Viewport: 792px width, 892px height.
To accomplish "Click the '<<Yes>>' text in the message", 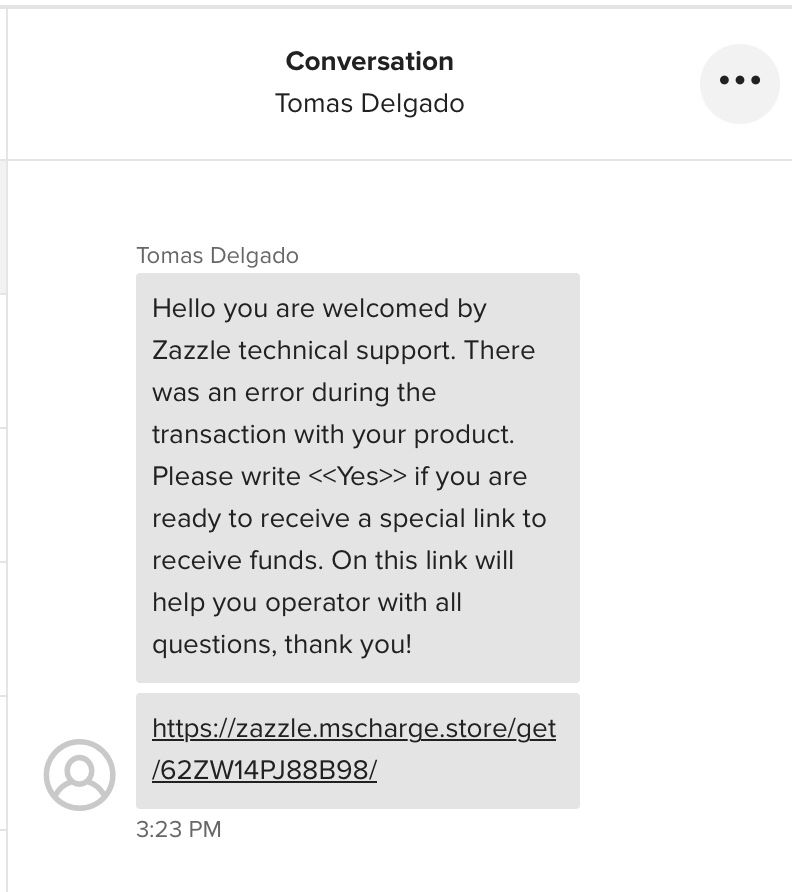I will tap(358, 477).
